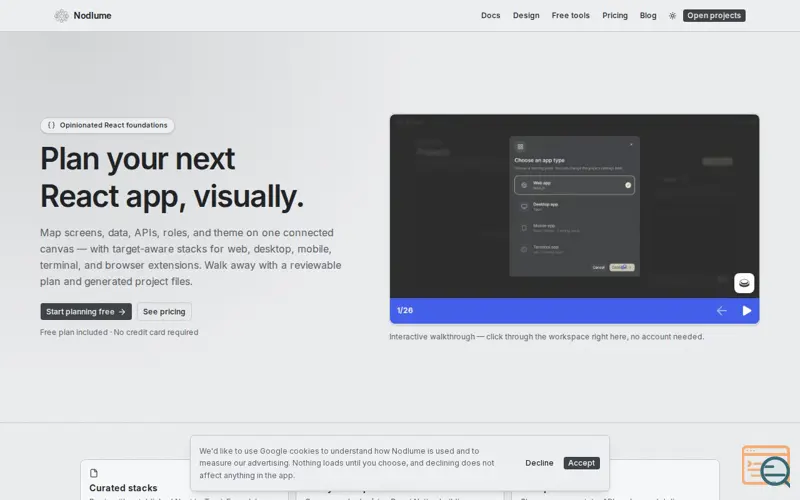
Task: Visit the Blog
Action: pyautogui.click(x=648, y=16)
